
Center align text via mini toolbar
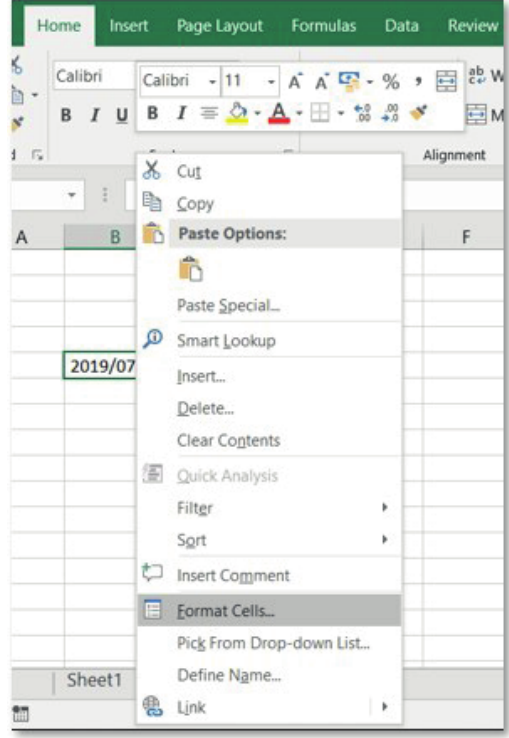[x=209, y=113]
